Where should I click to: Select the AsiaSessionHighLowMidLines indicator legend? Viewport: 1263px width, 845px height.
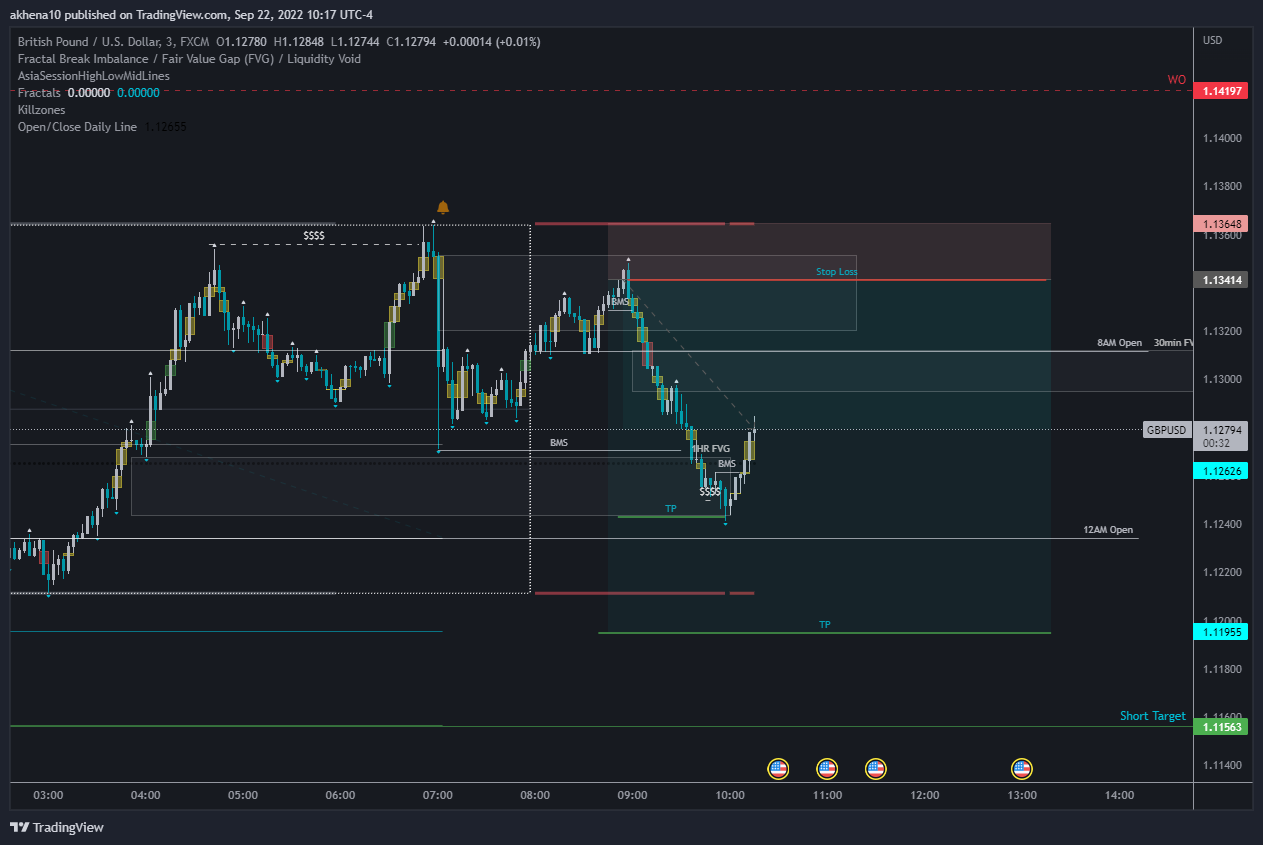point(94,75)
